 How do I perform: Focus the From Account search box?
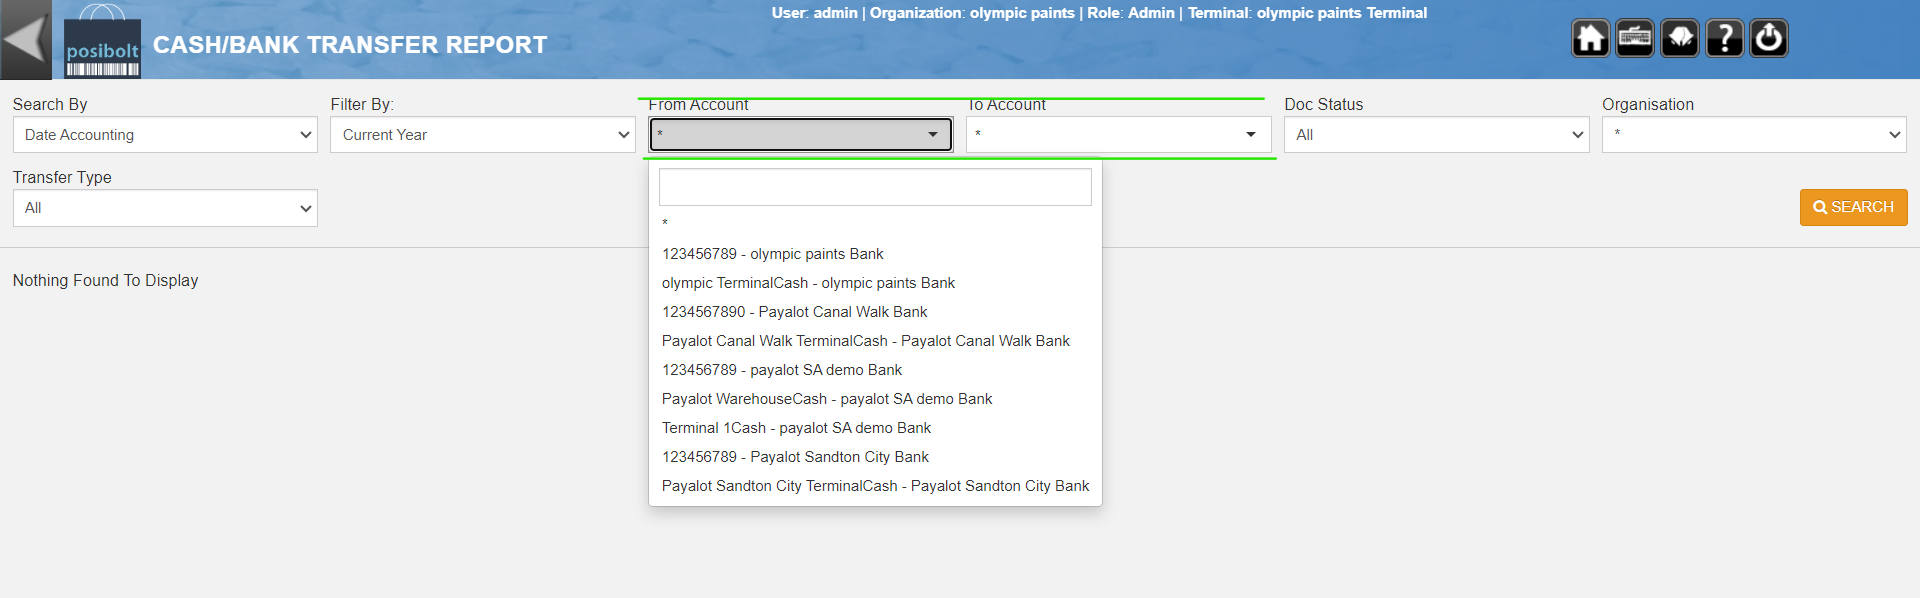coord(875,187)
